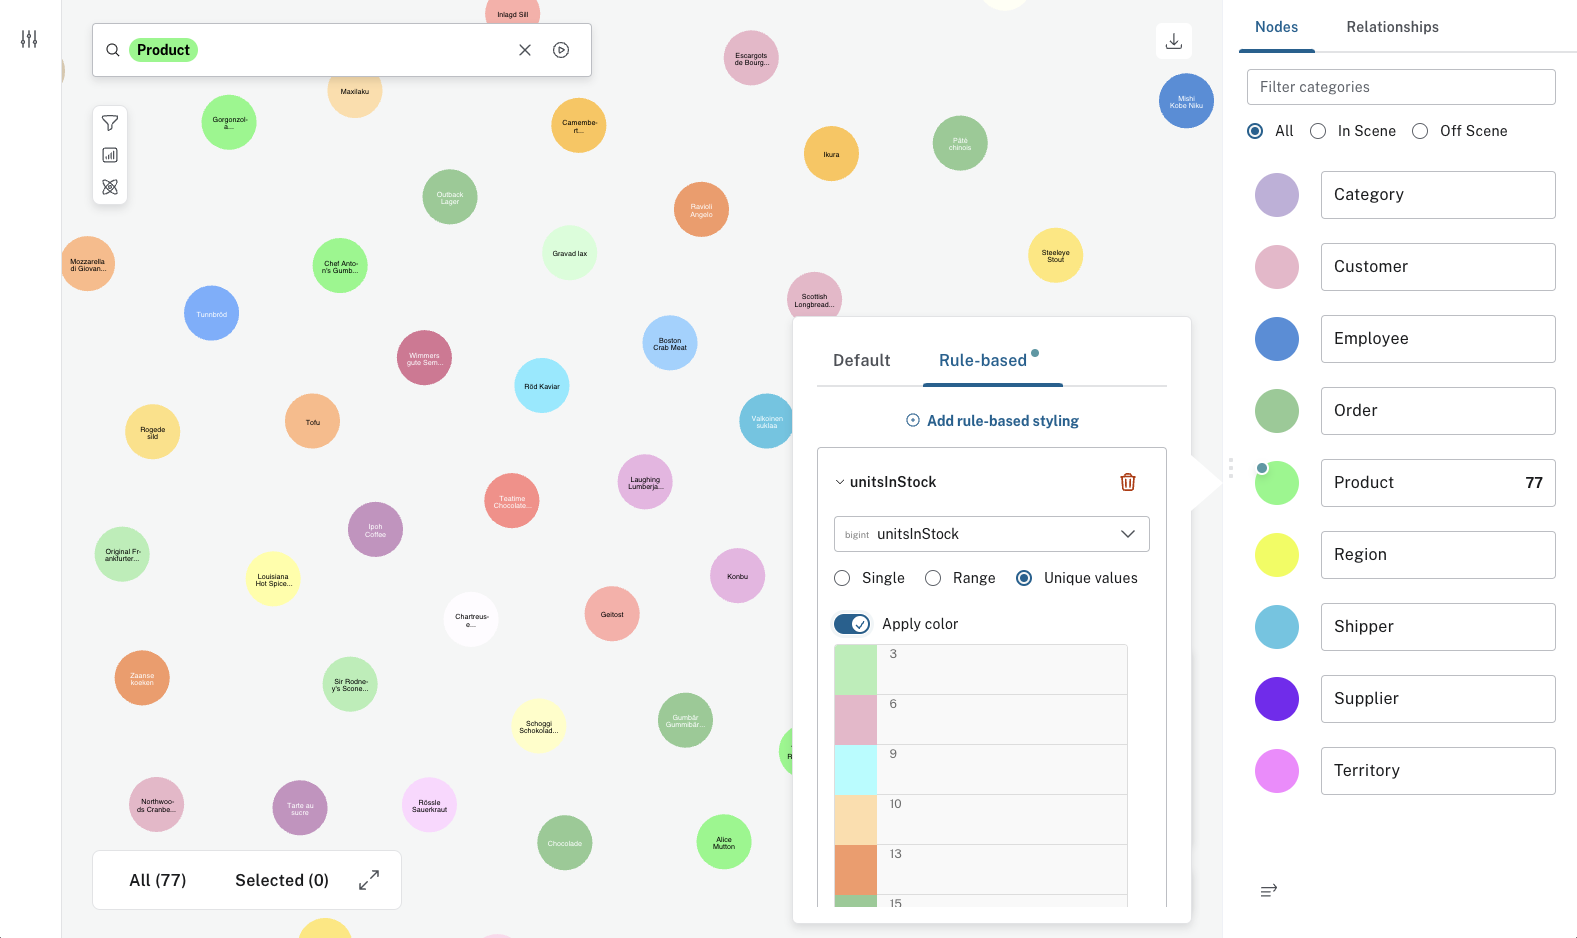Image resolution: width=1577 pixels, height=938 pixels.
Task: Click the color swatch for value 9
Action: point(856,770)
